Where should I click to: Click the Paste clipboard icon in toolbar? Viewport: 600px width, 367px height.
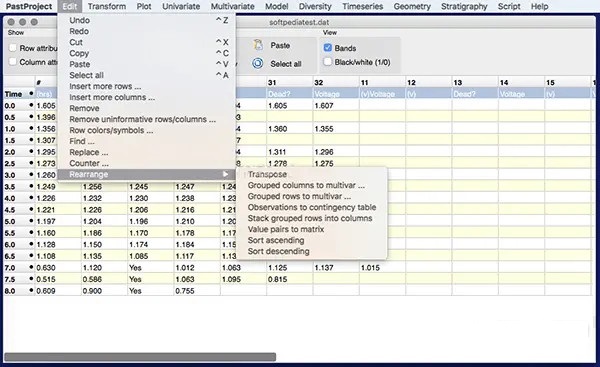click(x=258, y=45)
